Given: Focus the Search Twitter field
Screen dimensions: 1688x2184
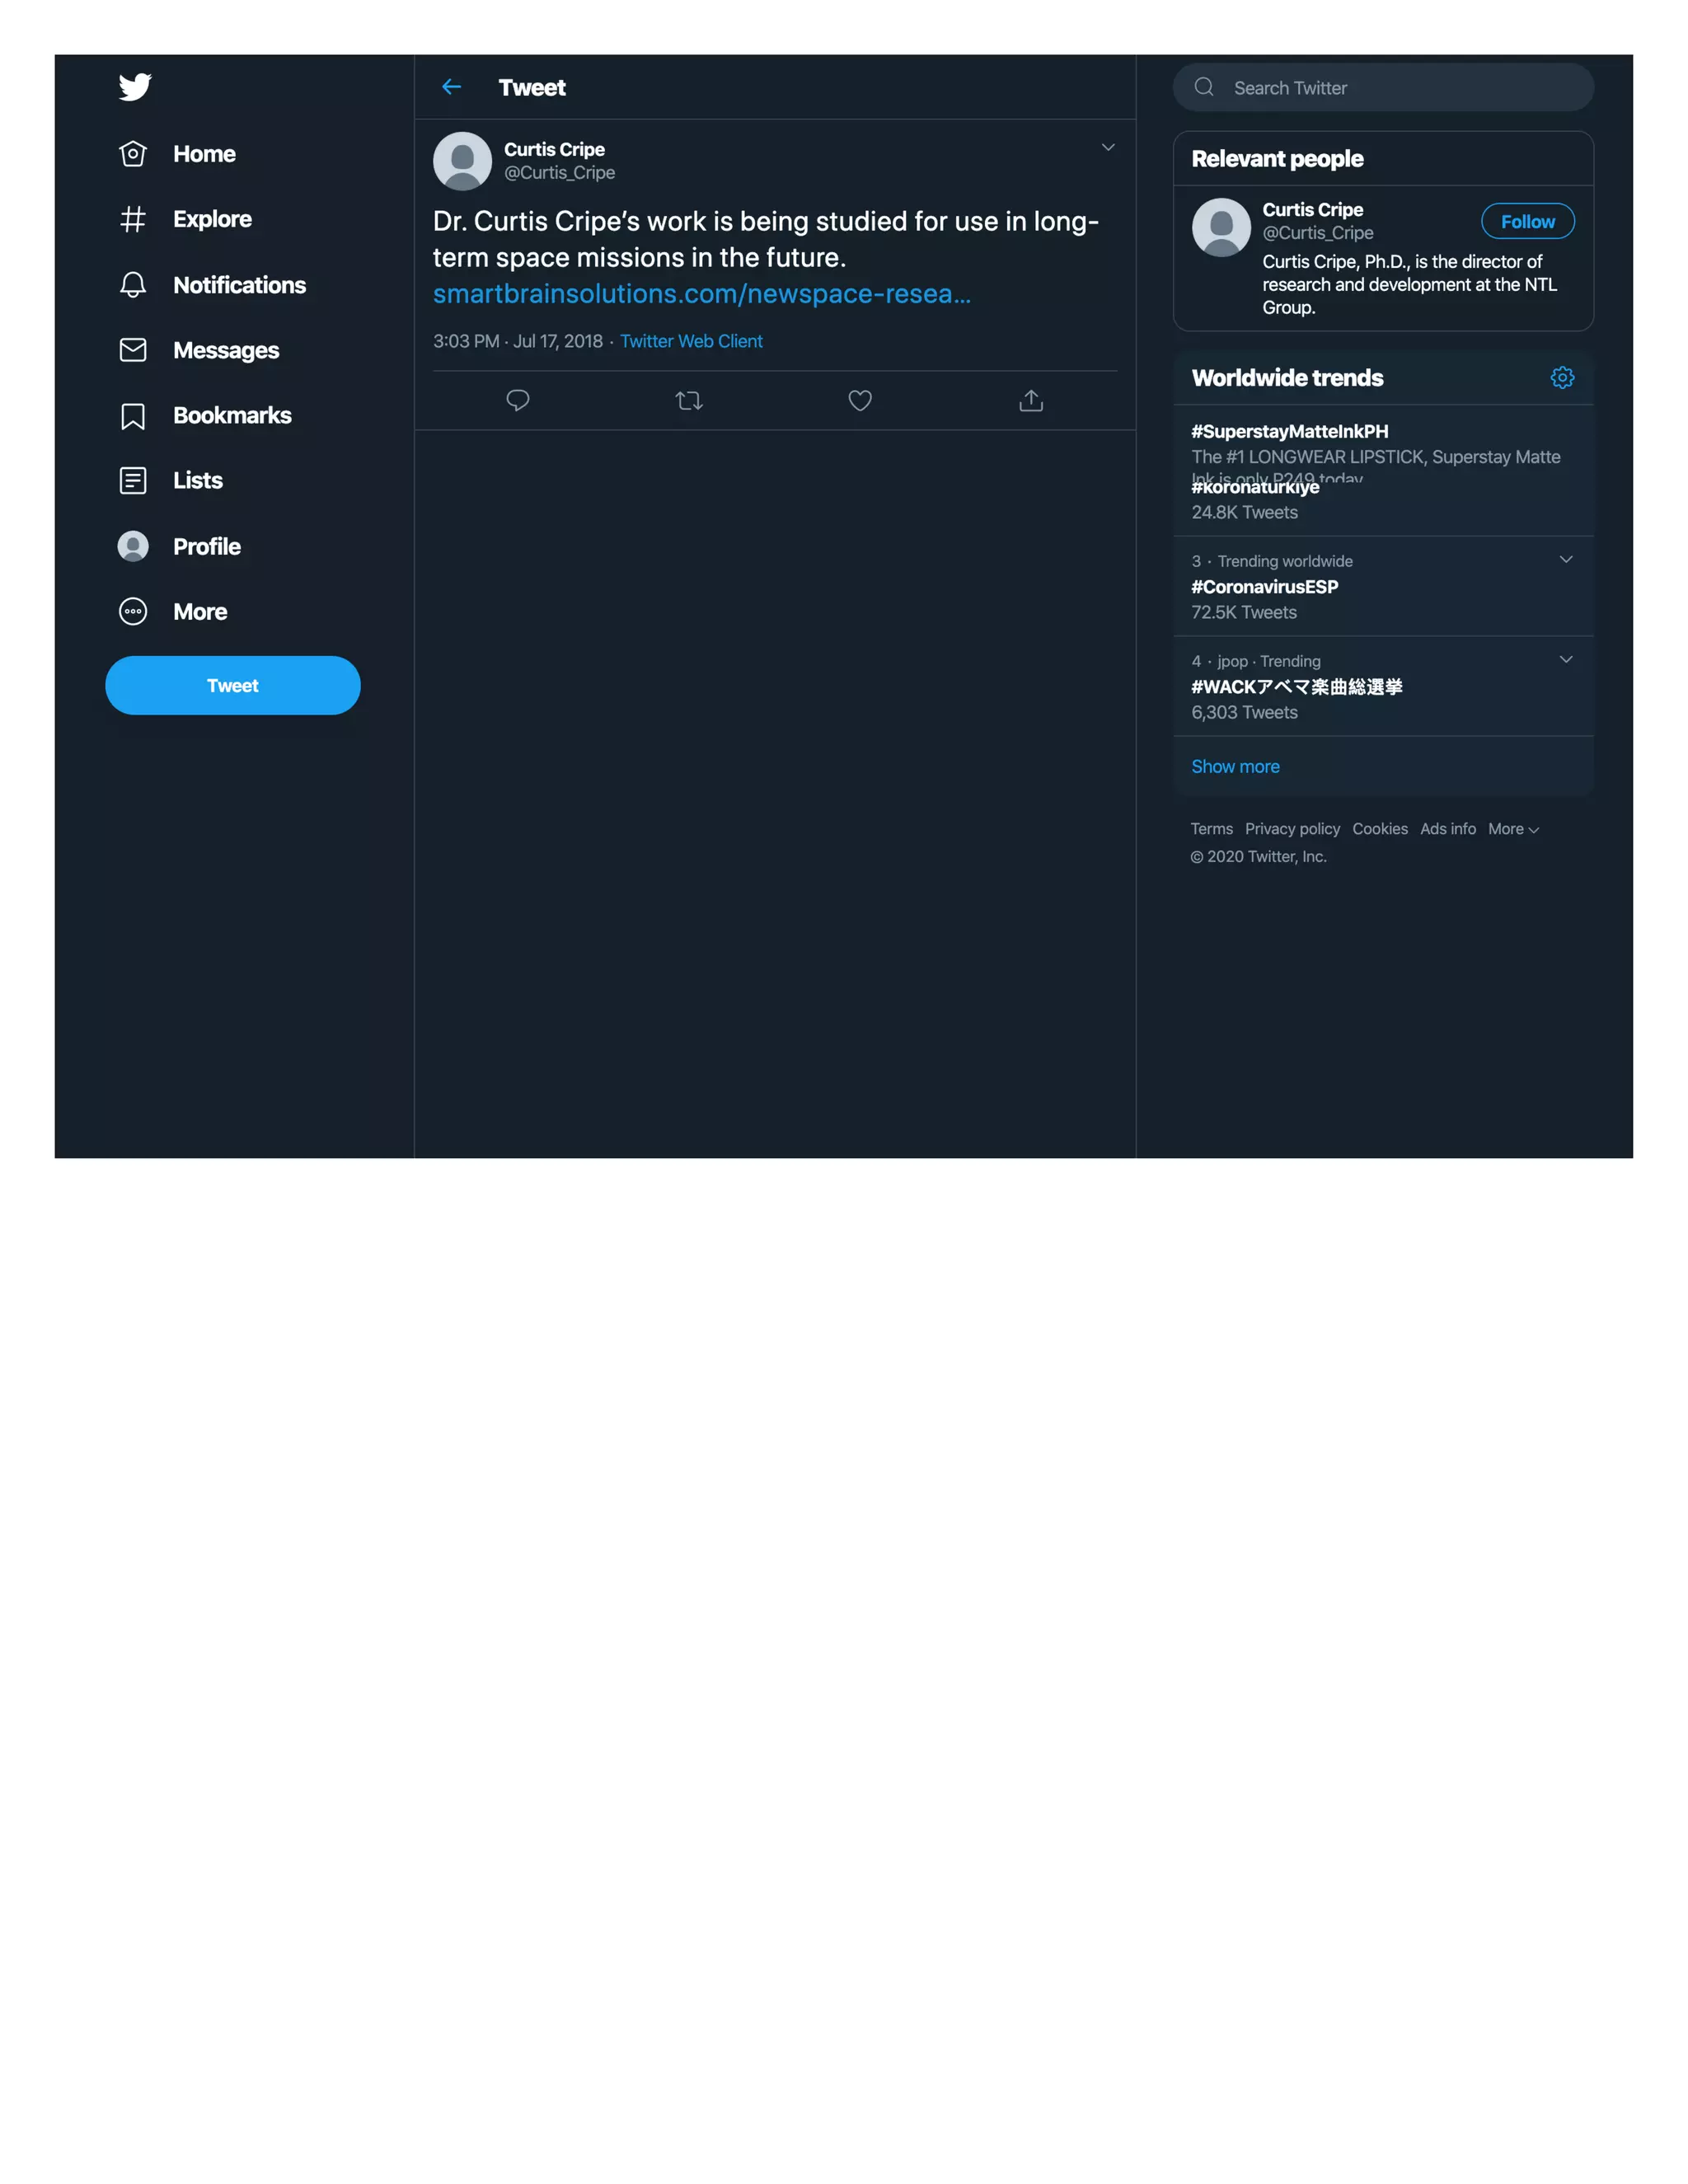Looking at the screenshot, I should (x=1383, y=87).
